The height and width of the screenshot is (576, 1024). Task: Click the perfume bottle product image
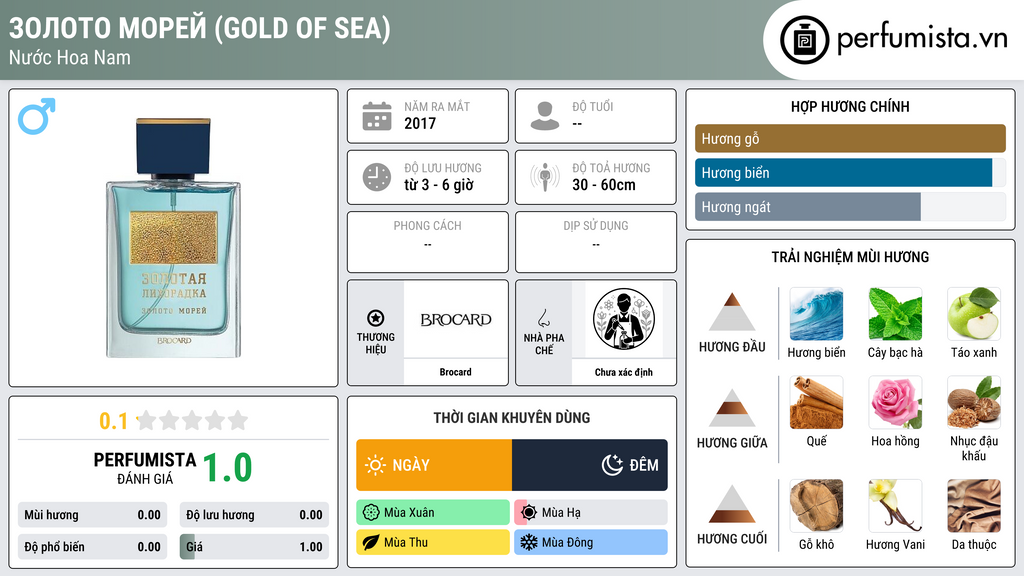coord(174,238)
